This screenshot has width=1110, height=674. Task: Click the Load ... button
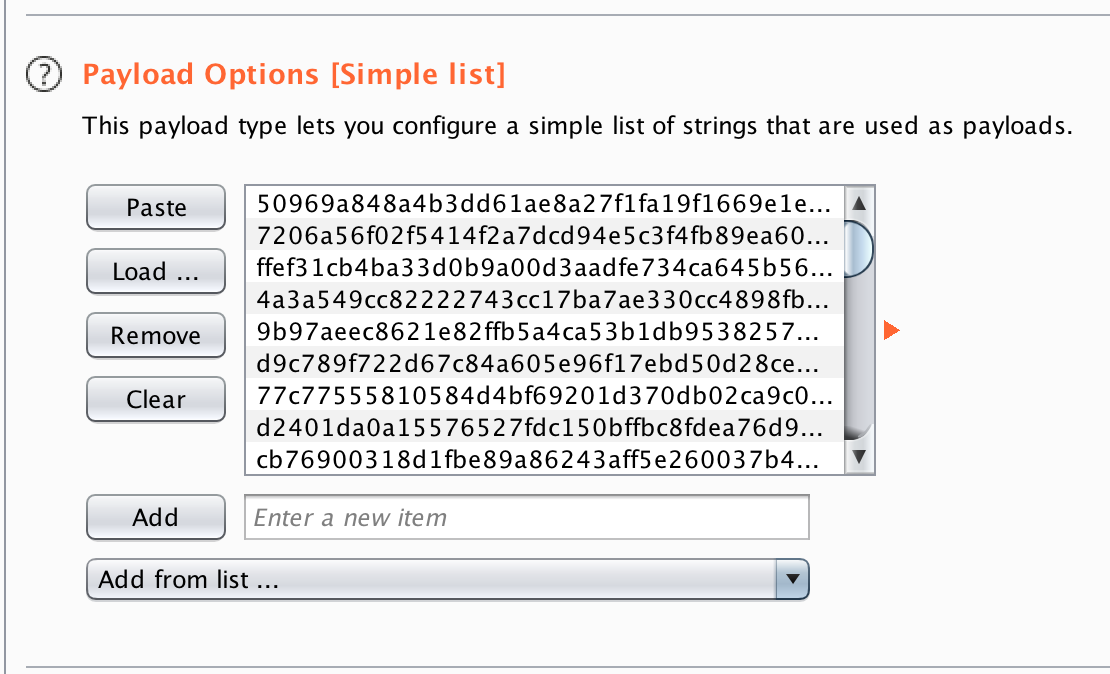point(155,272)
